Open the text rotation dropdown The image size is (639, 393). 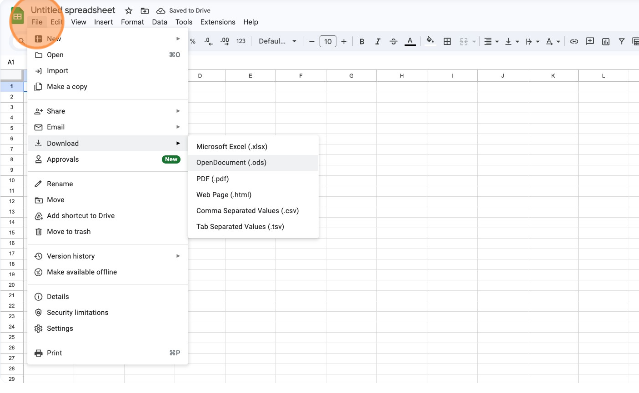click(553, 42)
